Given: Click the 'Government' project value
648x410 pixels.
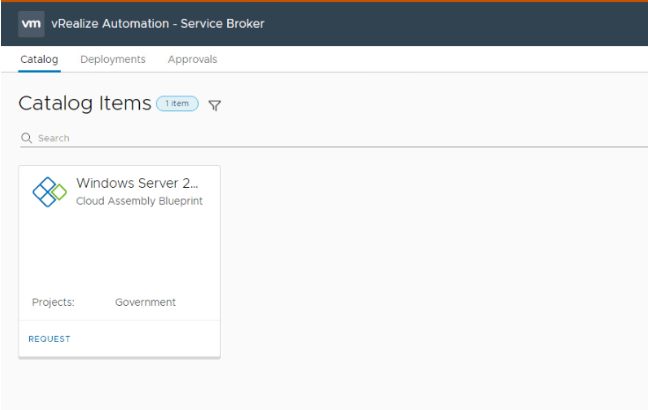Looking at the screenshot, I should (145, 302).
